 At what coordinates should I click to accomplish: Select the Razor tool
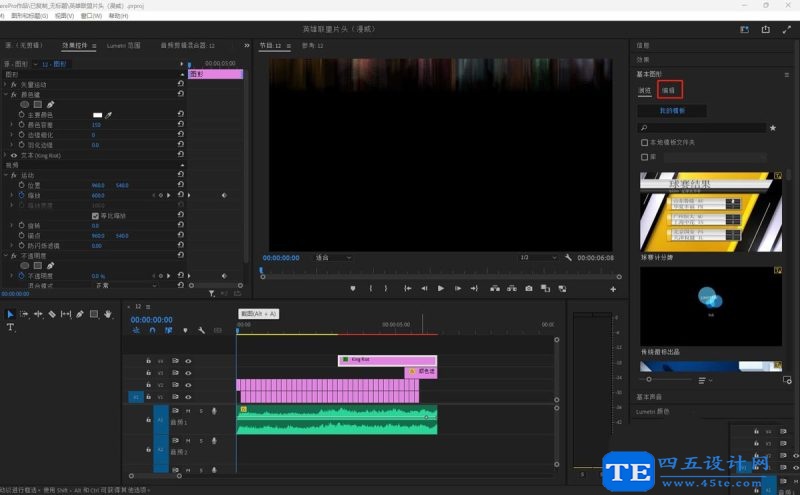[x=52, y=314]
